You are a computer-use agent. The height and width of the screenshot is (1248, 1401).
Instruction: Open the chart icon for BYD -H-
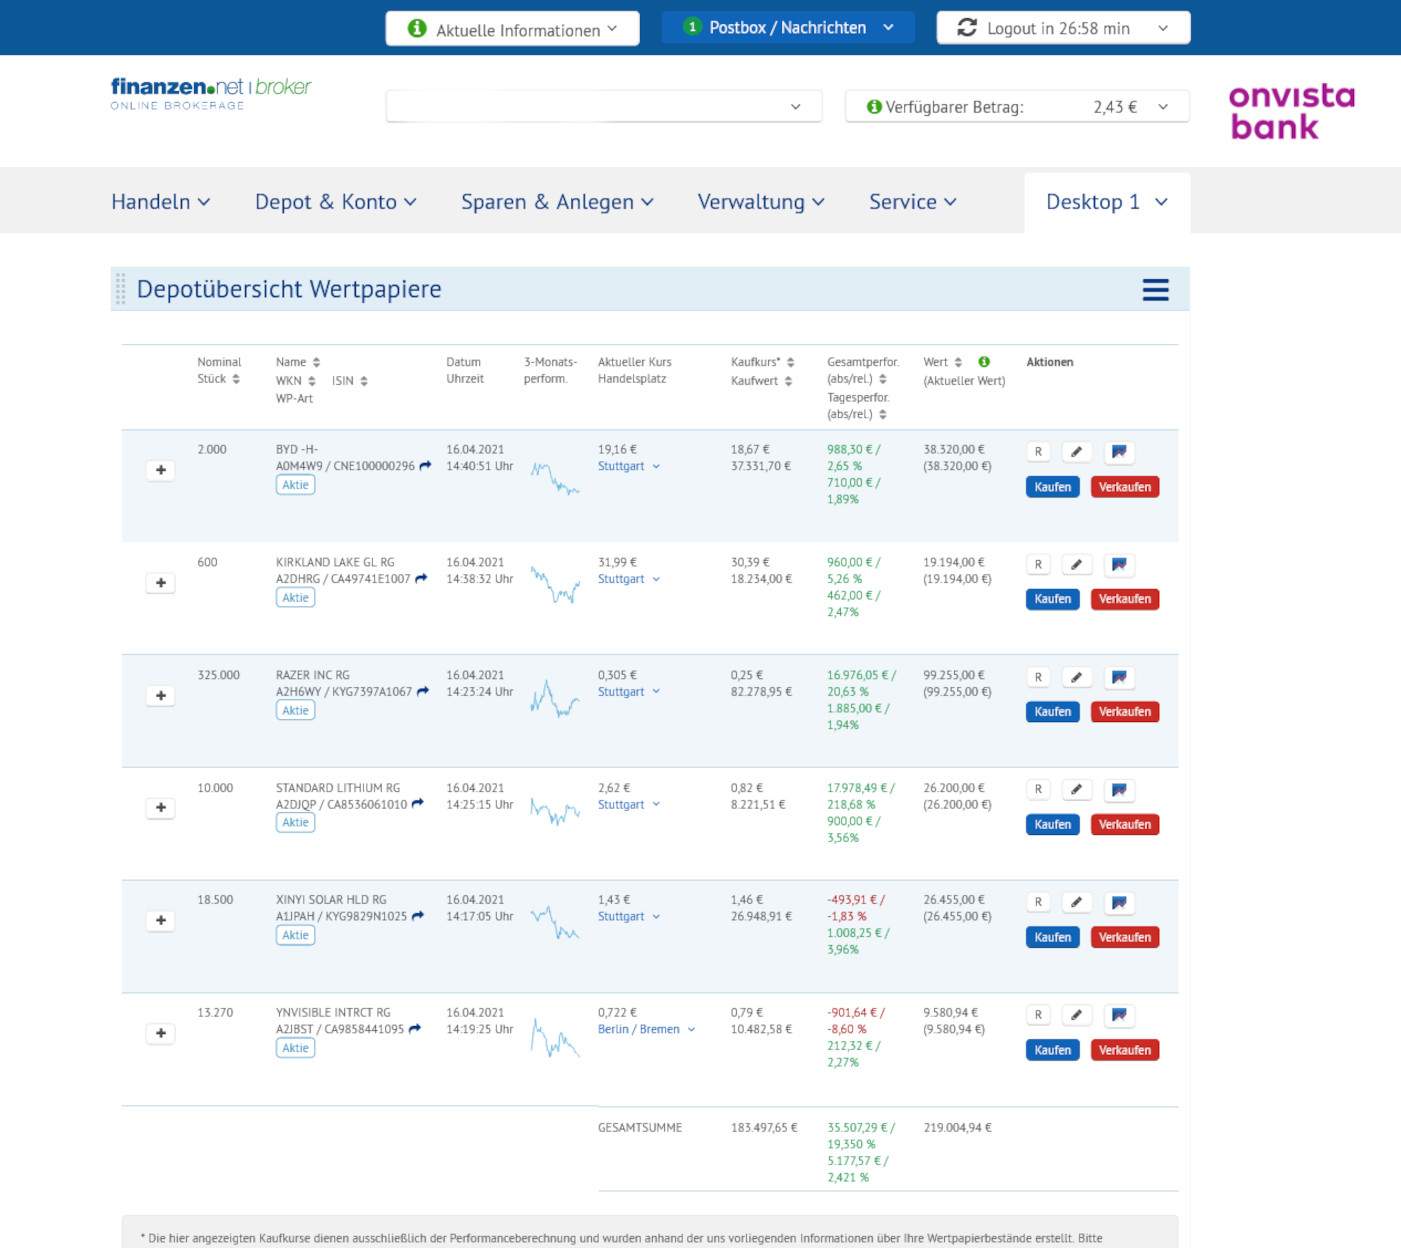(x=1119, y=452)
